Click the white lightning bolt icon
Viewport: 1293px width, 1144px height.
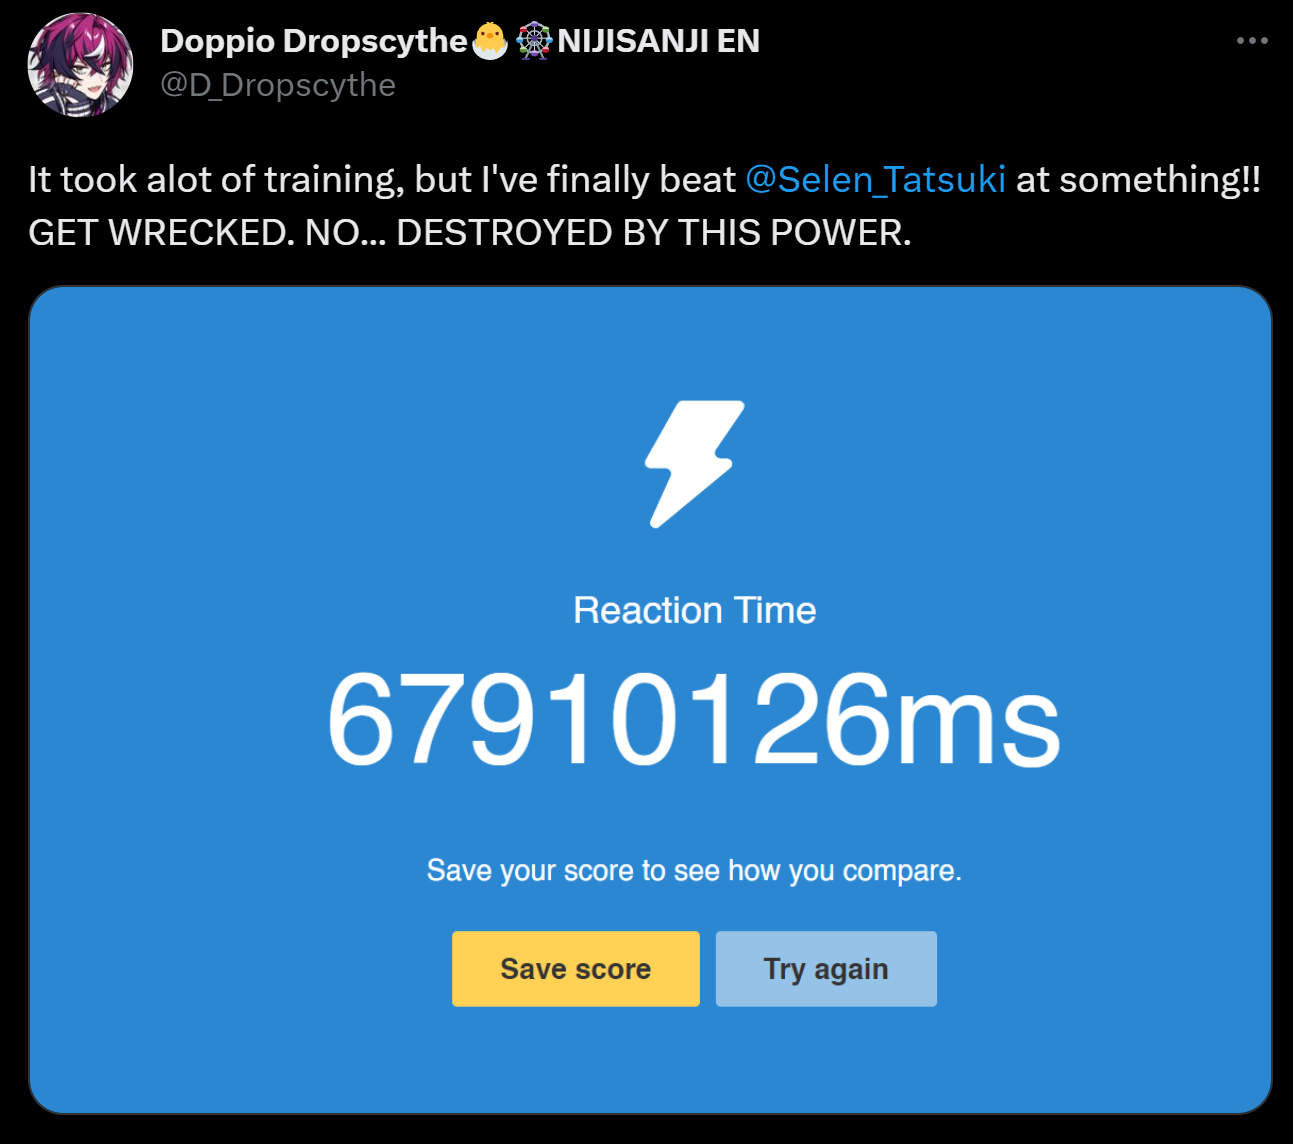point(694,464)
